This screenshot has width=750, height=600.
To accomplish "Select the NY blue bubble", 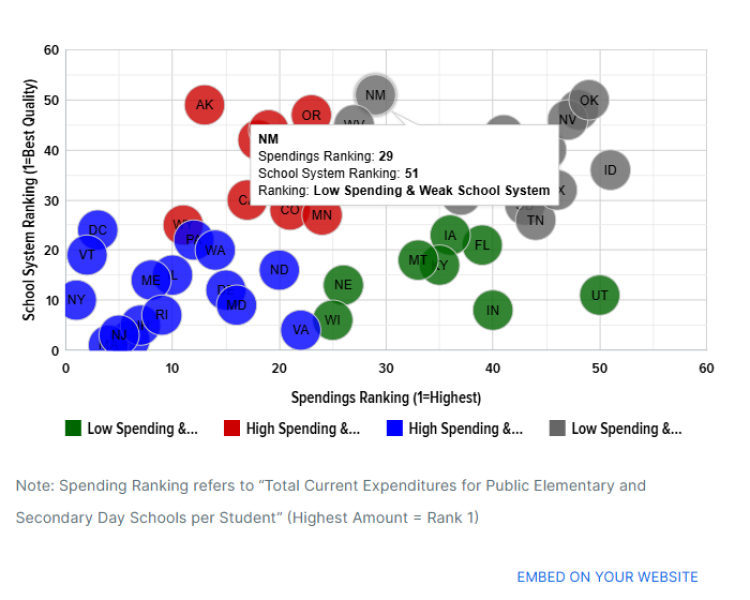I will (76, 300).
